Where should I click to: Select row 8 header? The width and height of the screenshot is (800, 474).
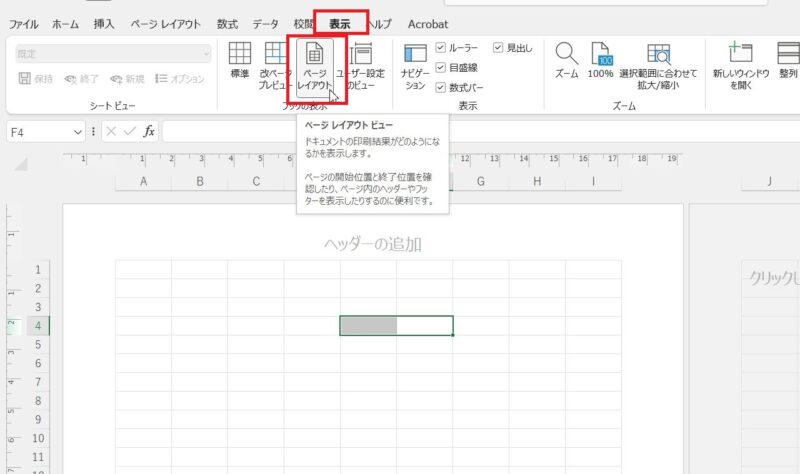pyautogui.click(x=38, y=401)
